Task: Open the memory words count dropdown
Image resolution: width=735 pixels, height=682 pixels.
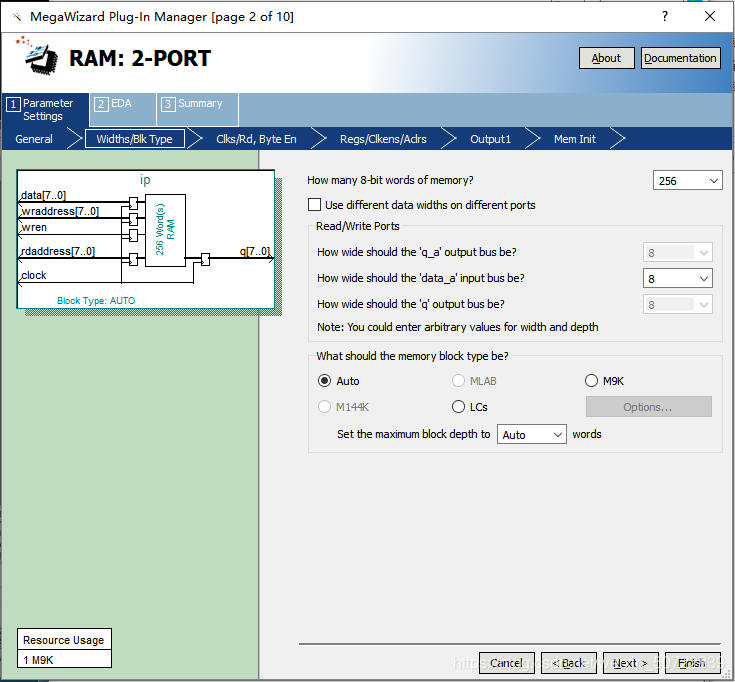Action: point(687,180)
